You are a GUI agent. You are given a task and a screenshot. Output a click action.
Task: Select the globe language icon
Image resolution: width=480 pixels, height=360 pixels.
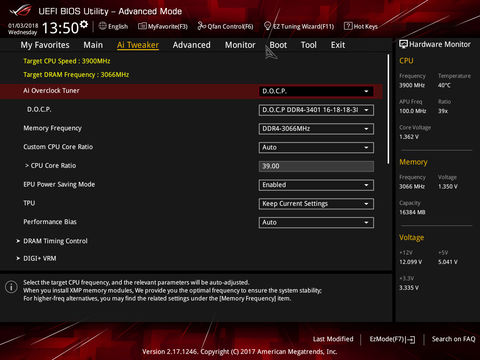click(x=102, y=26)
